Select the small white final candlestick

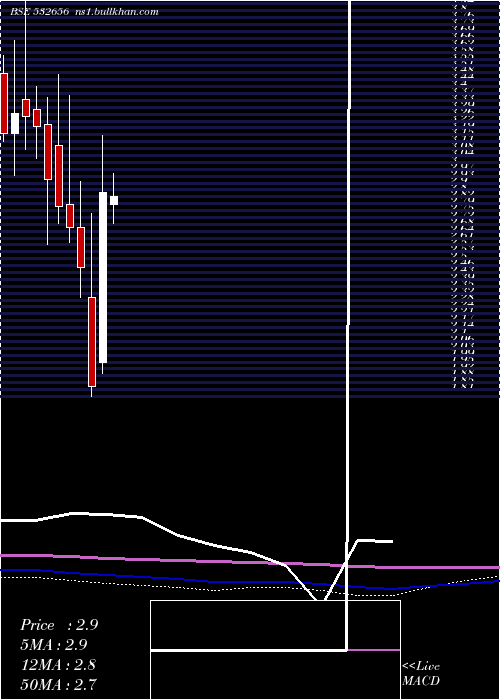[114, 200]
